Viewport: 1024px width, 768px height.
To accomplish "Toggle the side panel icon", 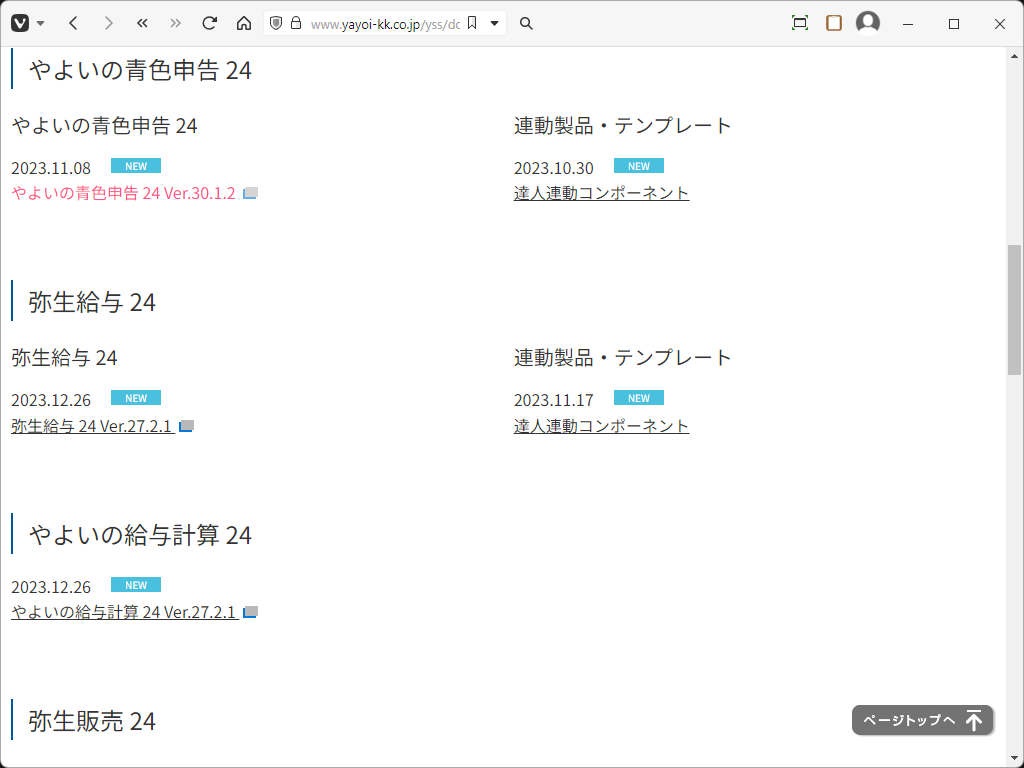I will click(x=833, y=24).
